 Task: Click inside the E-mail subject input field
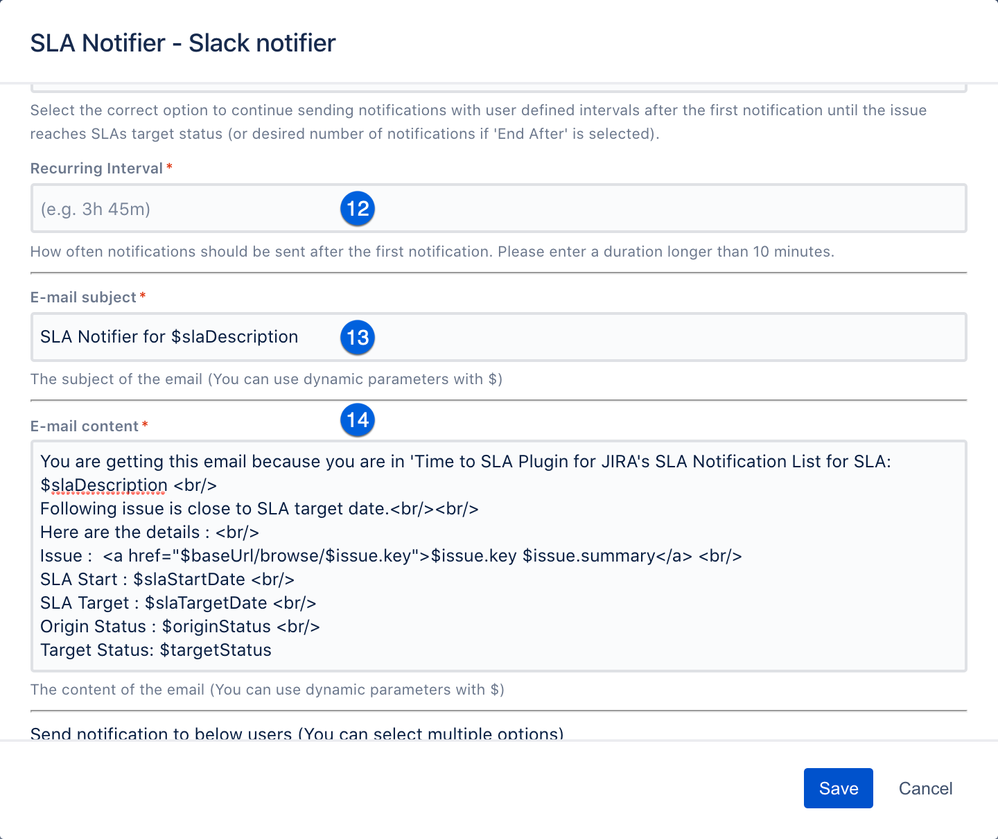600,337
